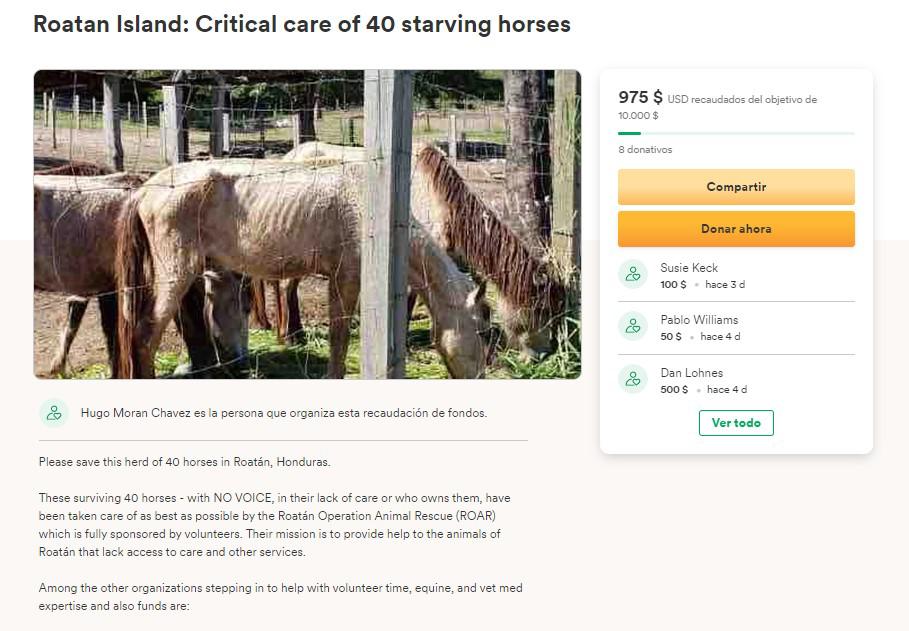
Task: Click the Roatan Island campaign title
Action: [302, 24]
